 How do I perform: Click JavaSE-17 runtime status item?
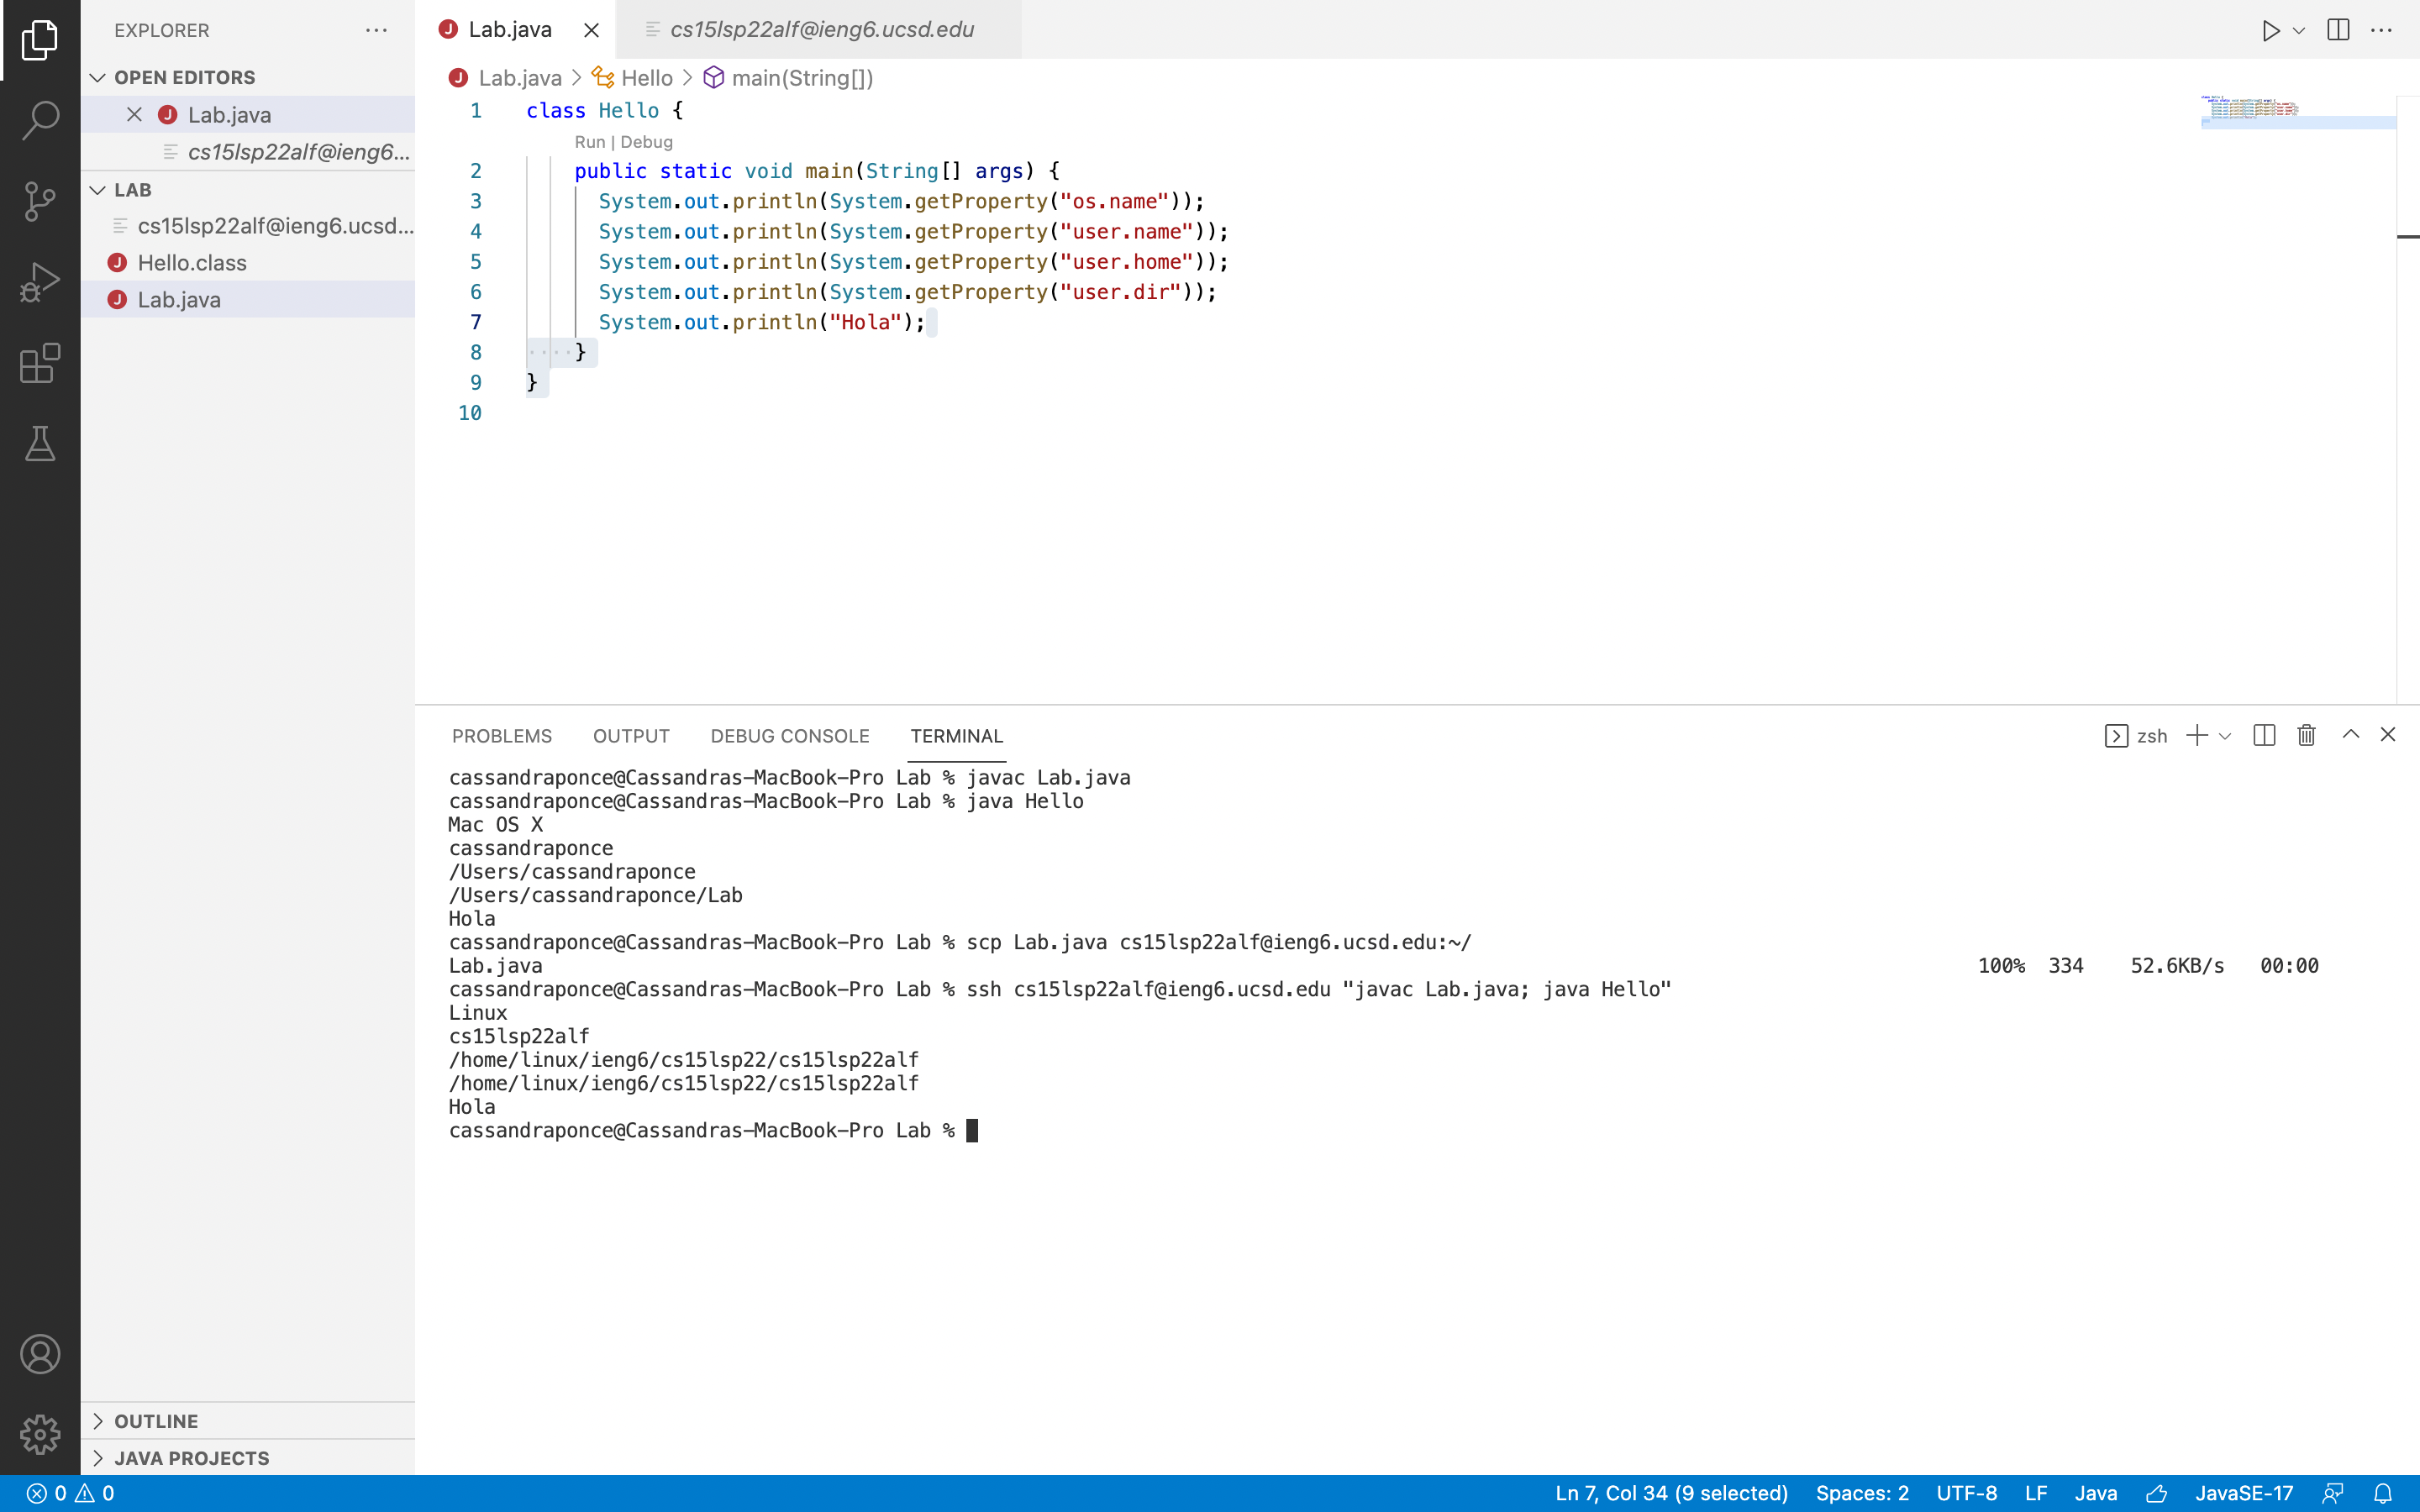tap(2244, 1493)
